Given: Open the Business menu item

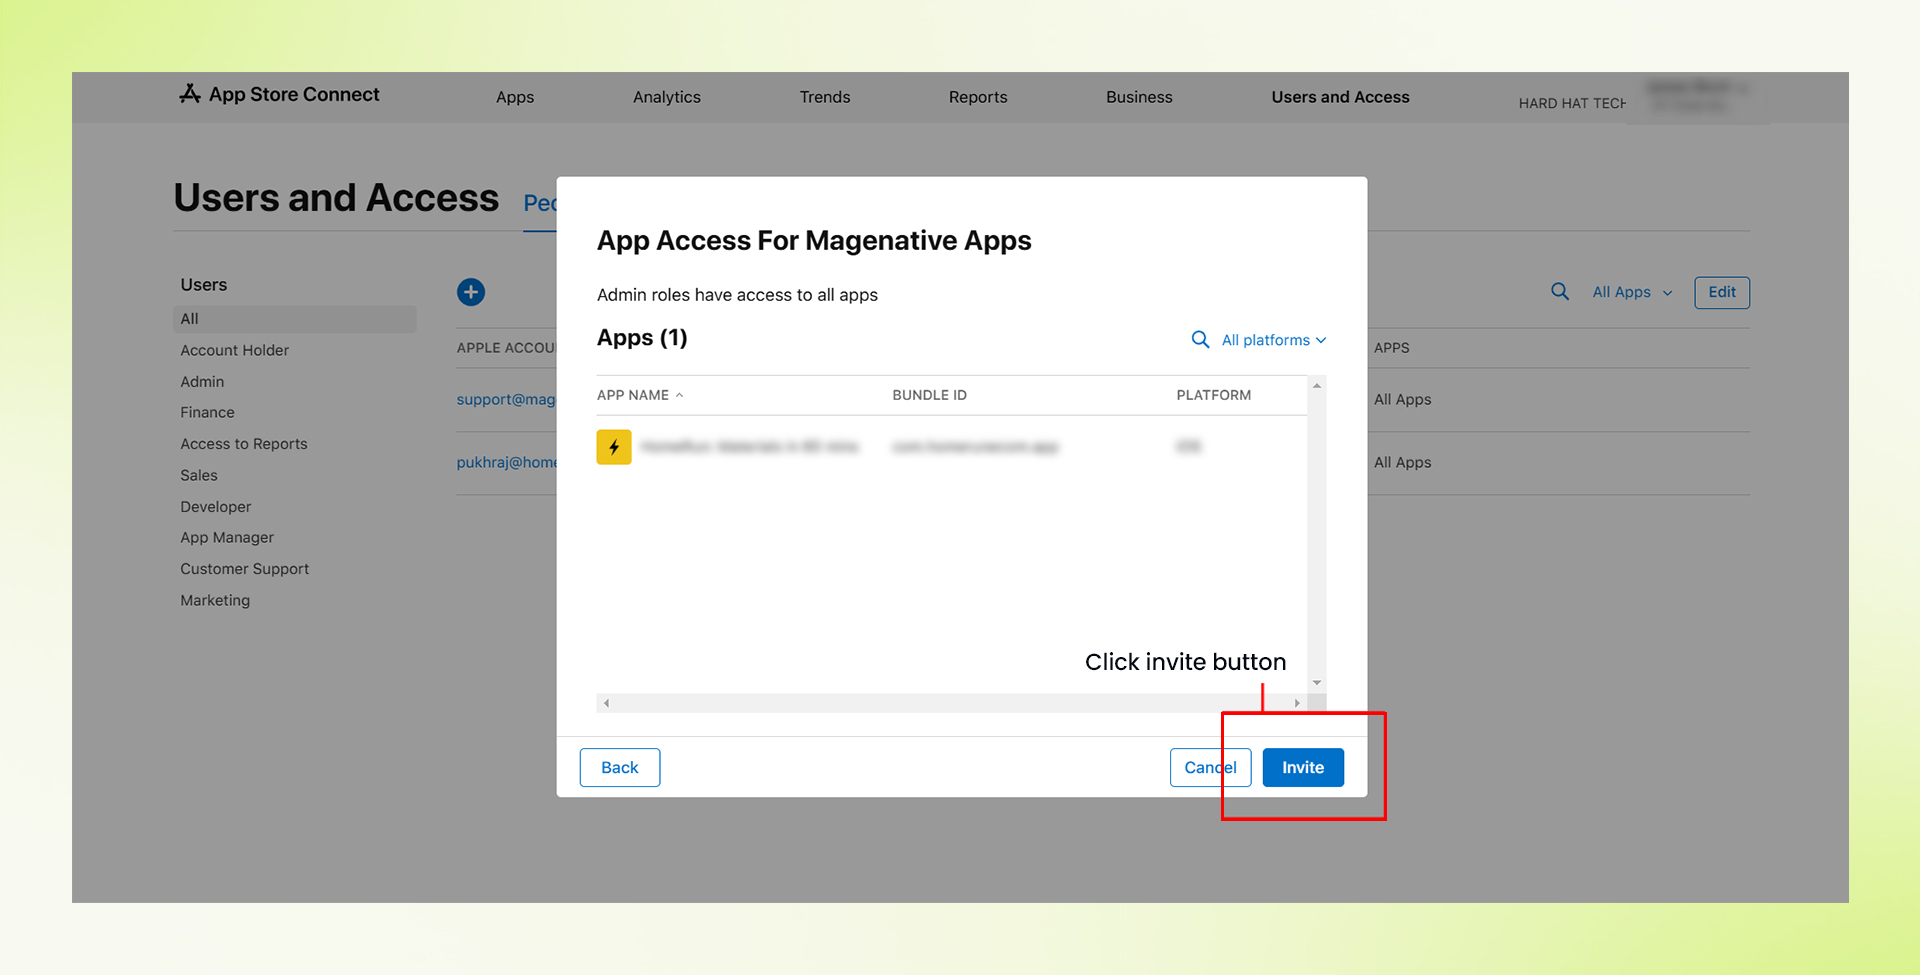Looking at the screenshot, I should point(1139,97).
